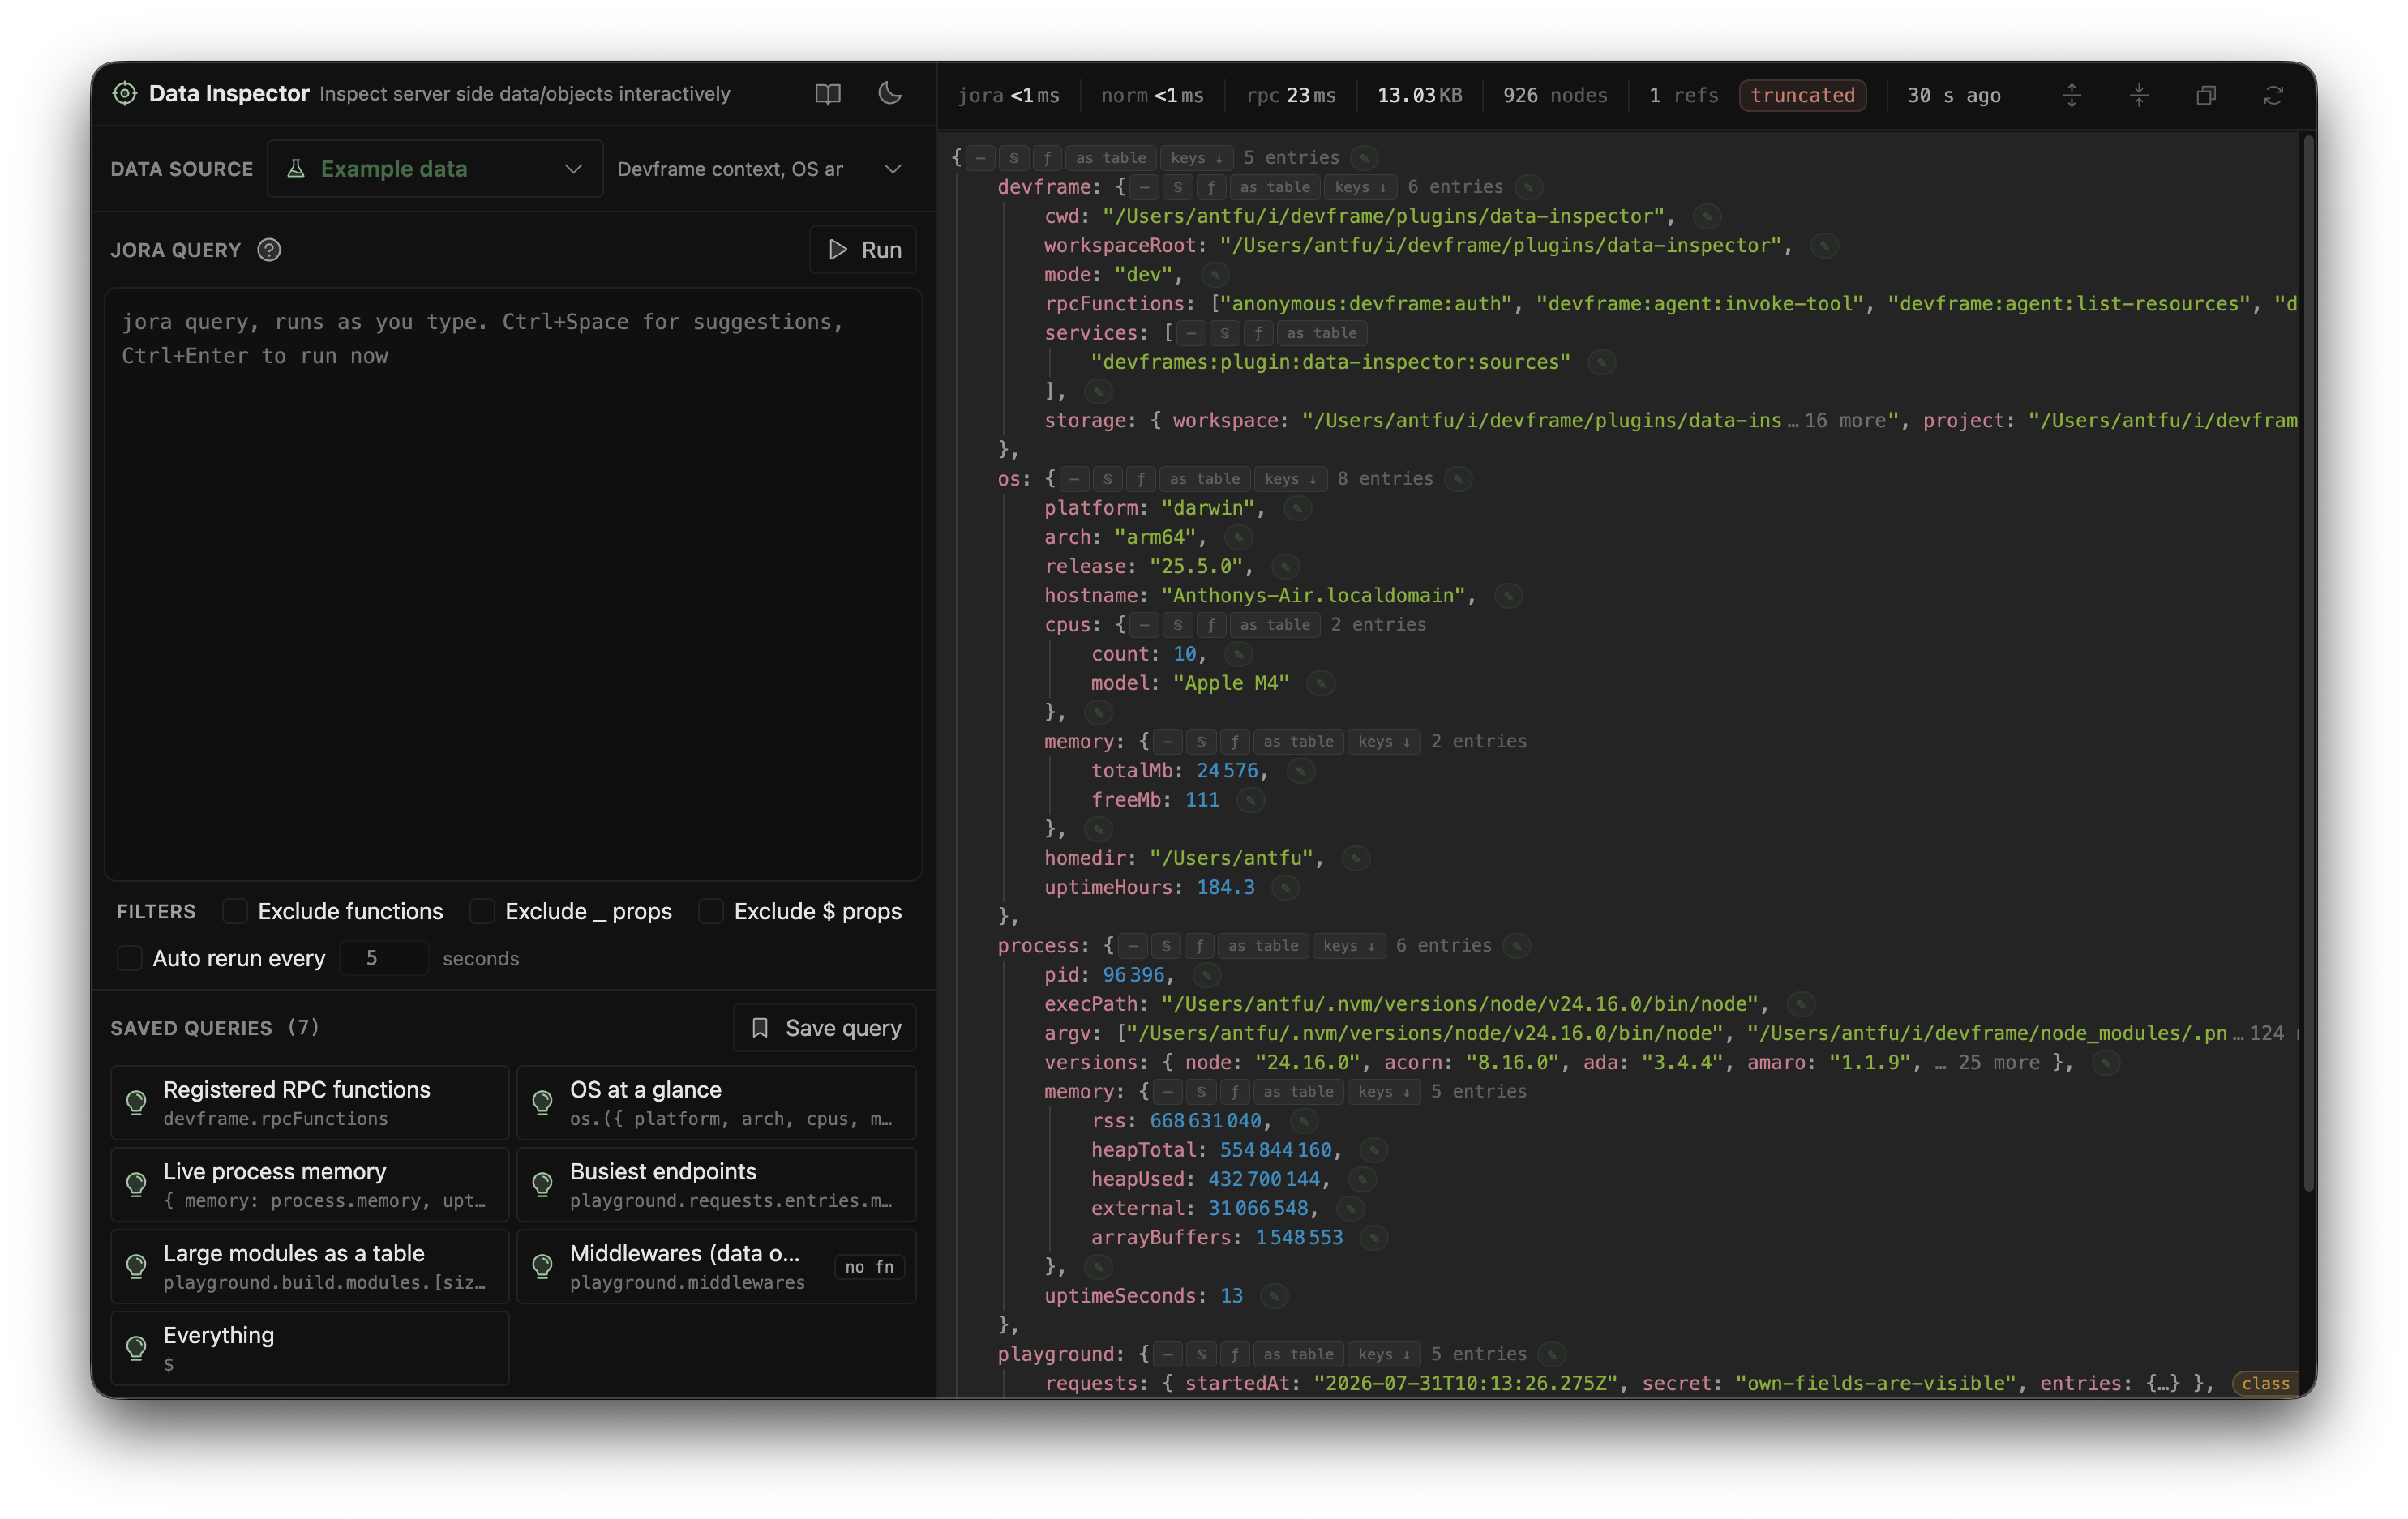The height and width of the screenshot is (1519, 2408).
Task: Toggle the Auto rerun every checkbox
Action: [130, 958]
